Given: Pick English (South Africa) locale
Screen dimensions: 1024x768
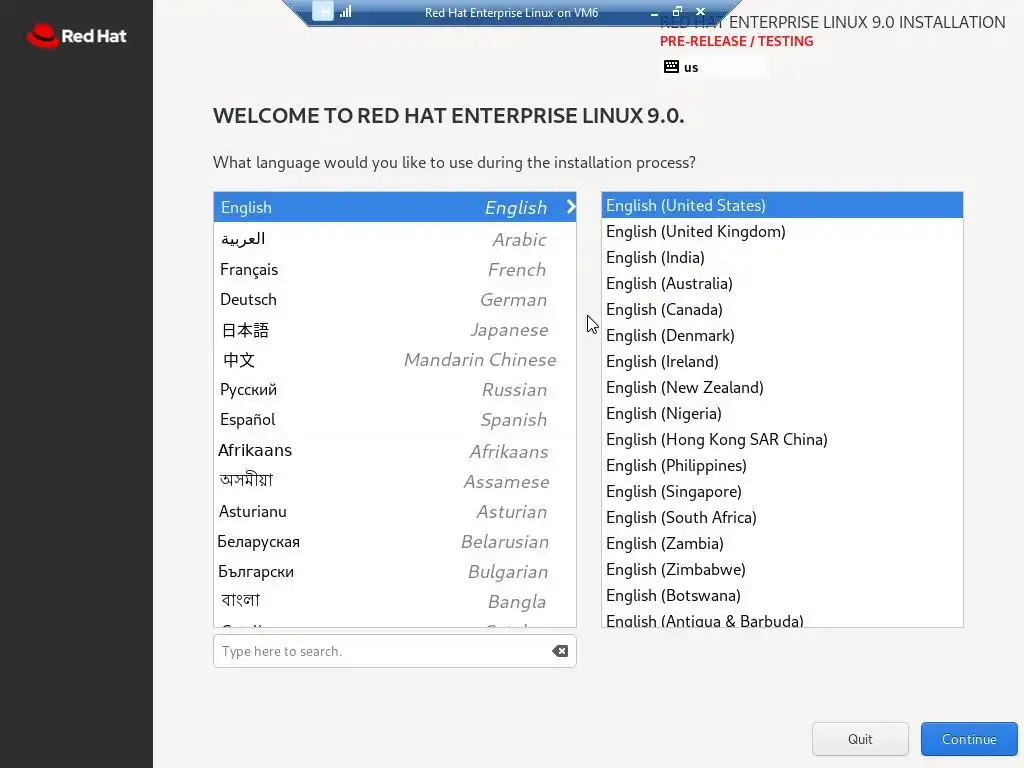Looking at the screenshot, I should (x=782, y=517).
